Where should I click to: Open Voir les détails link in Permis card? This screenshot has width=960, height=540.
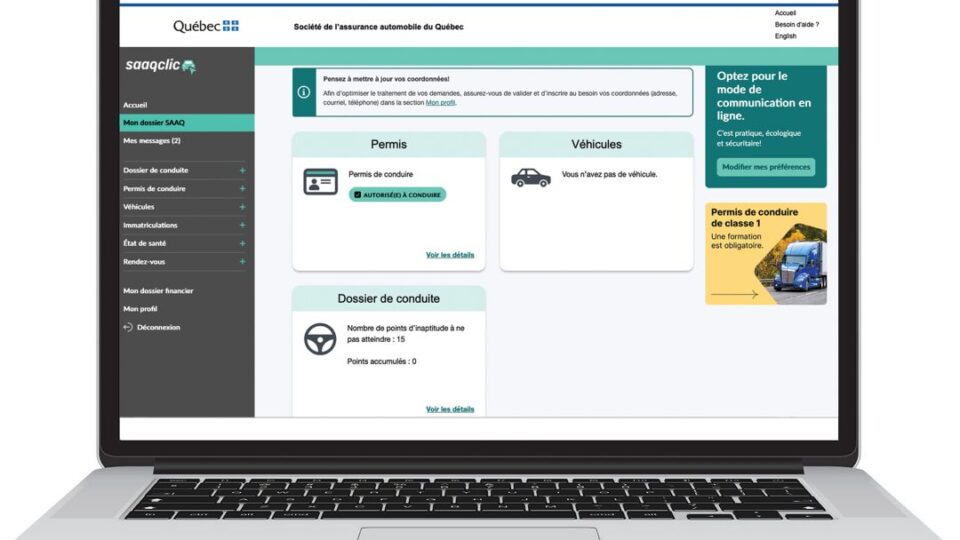(x=450, y=255)
